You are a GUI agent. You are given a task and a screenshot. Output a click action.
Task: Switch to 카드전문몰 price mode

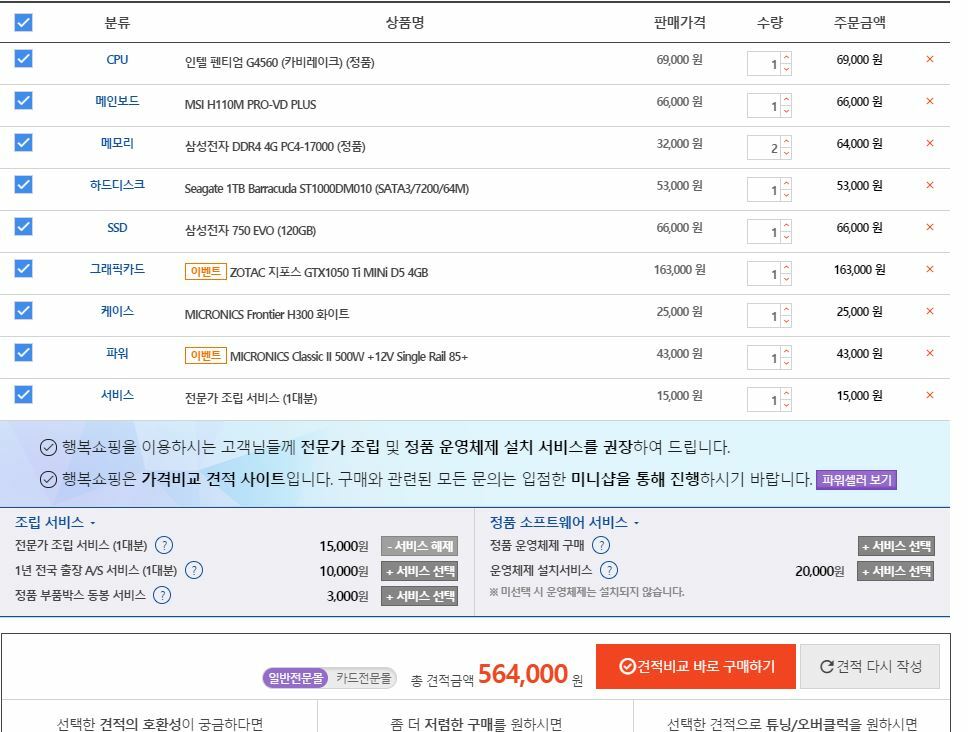364,678
